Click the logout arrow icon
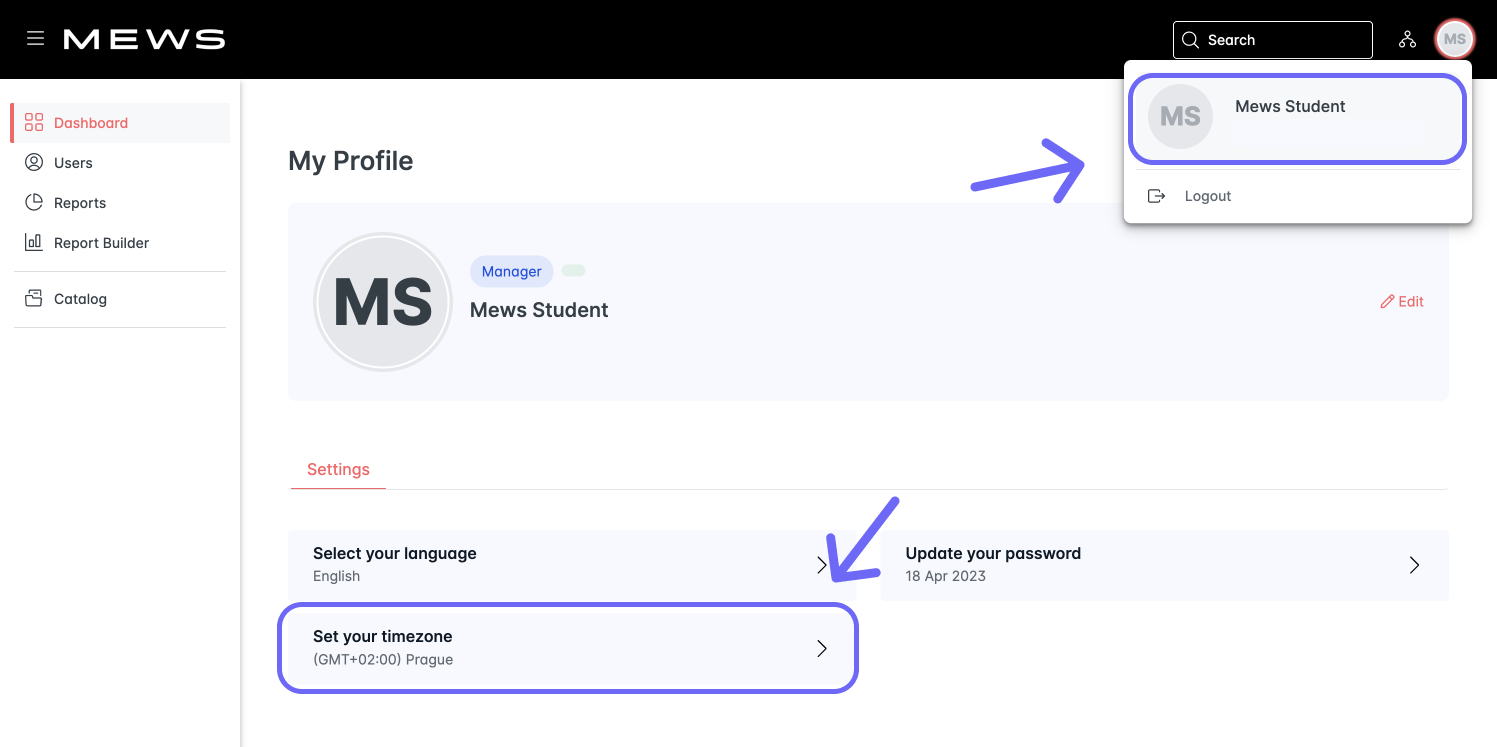 click(x=1157, y=195)
